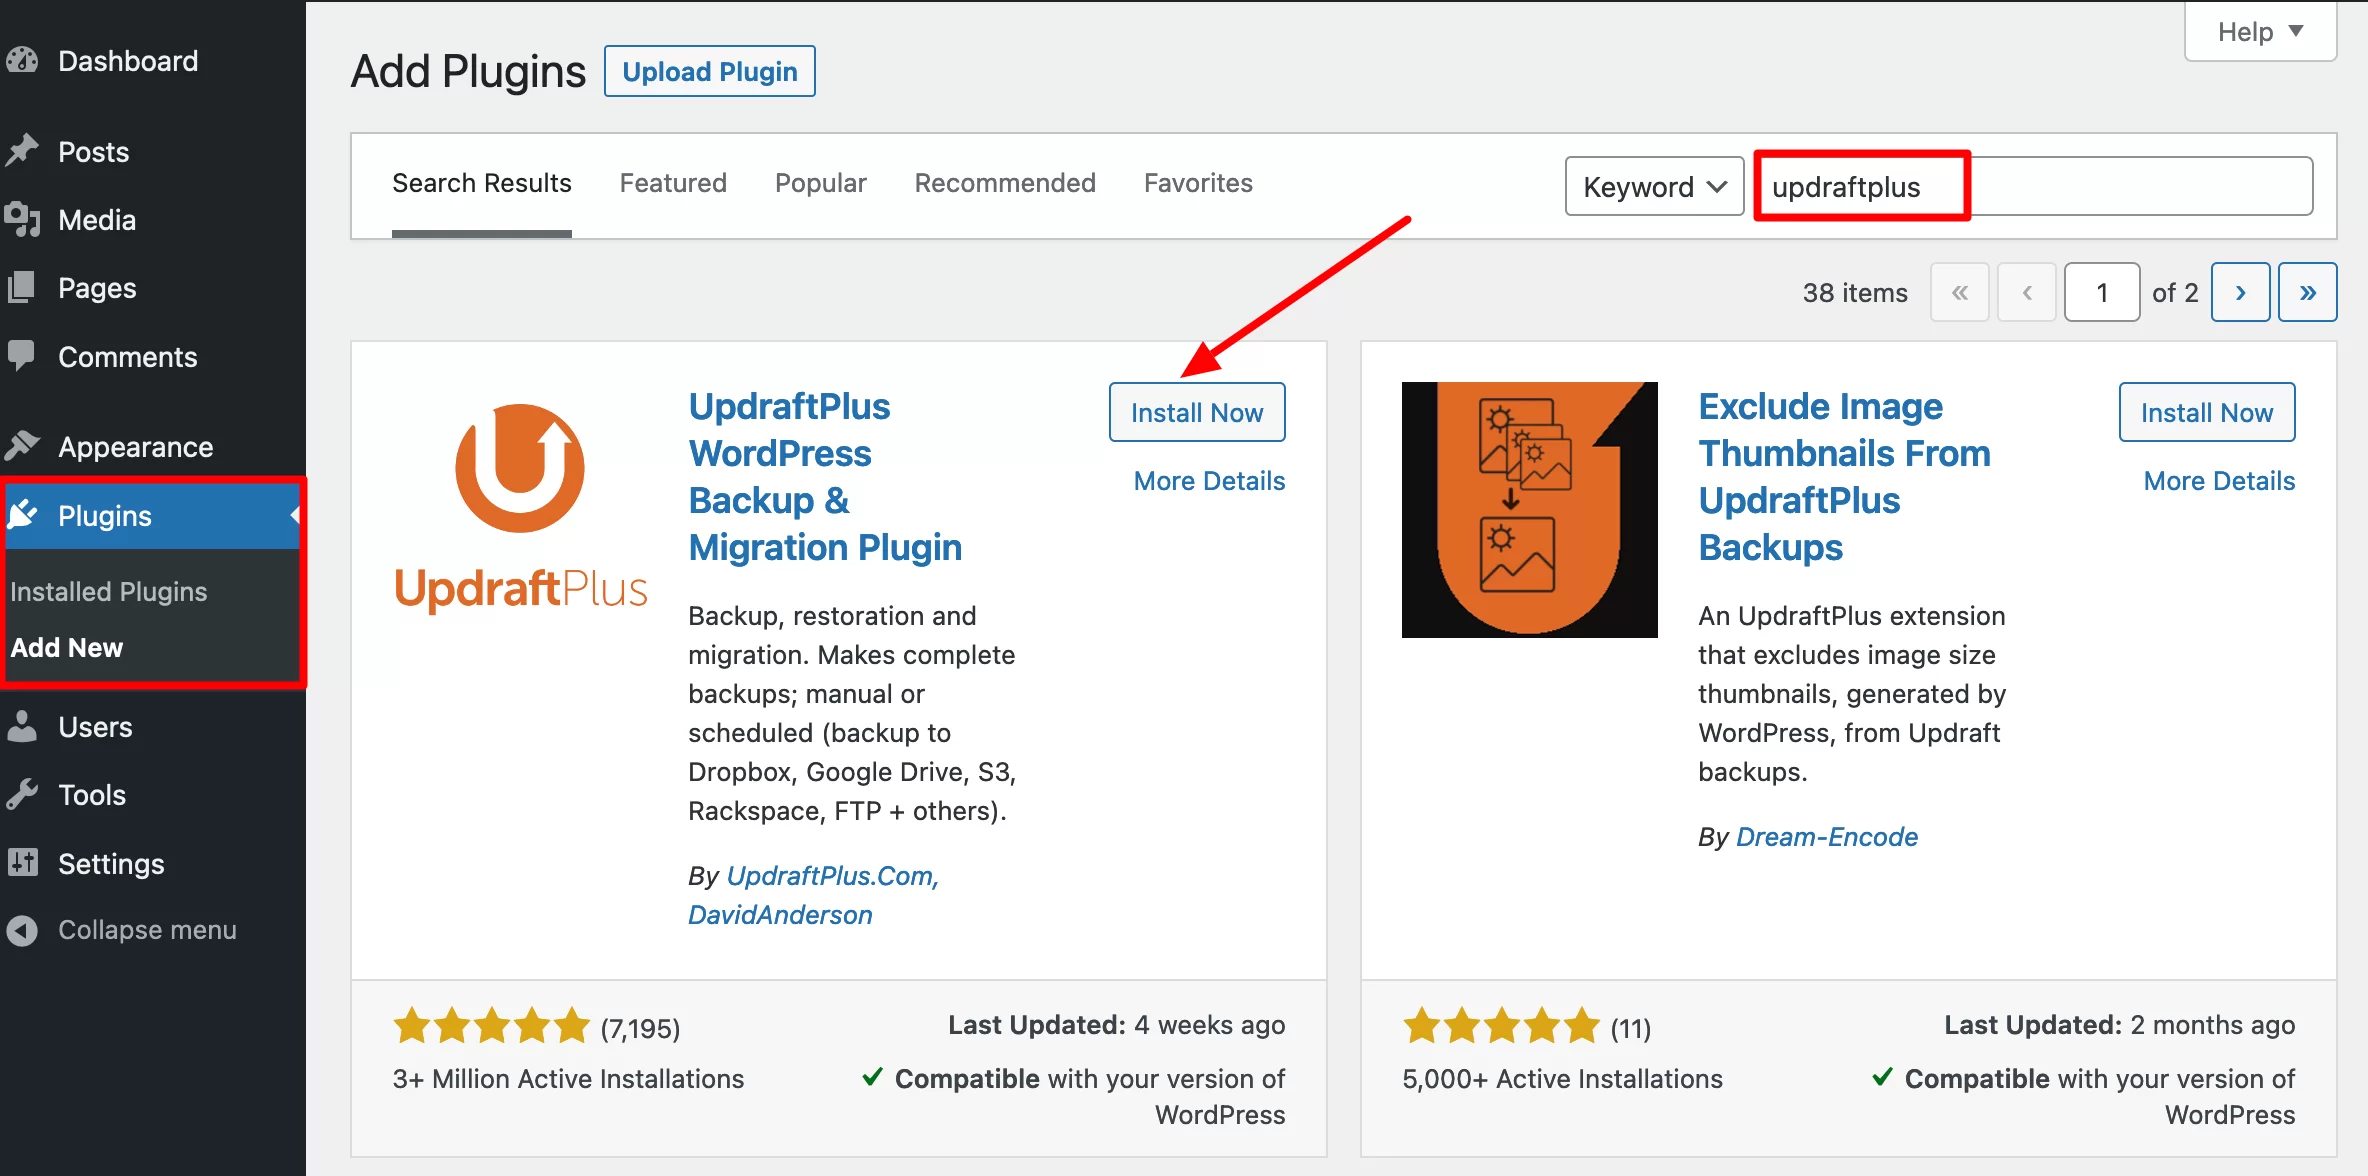This screenshot has width=2368, height=1176.
Task: Collapse the admin sidebar menu
Action: point(120,930)
